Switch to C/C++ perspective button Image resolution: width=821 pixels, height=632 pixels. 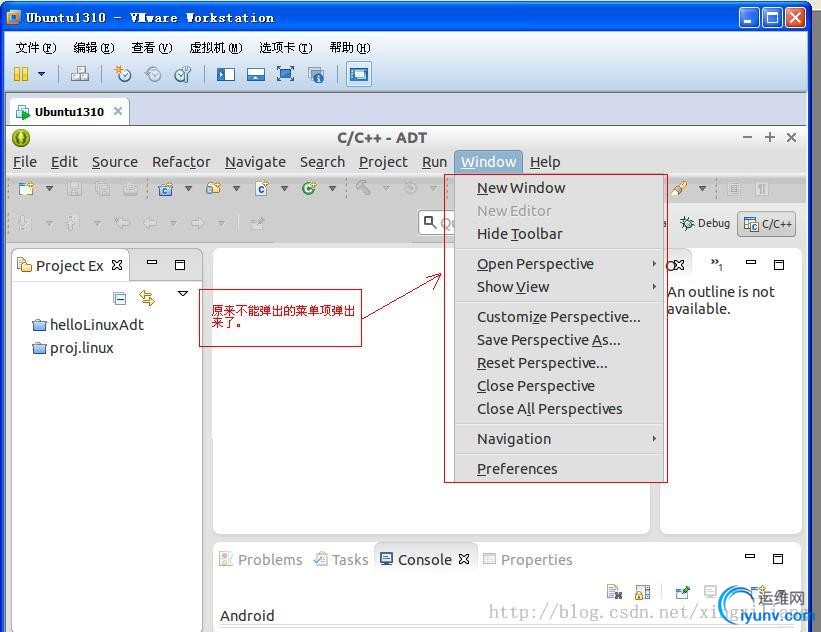pyautogui.click(x=767, y=224)
